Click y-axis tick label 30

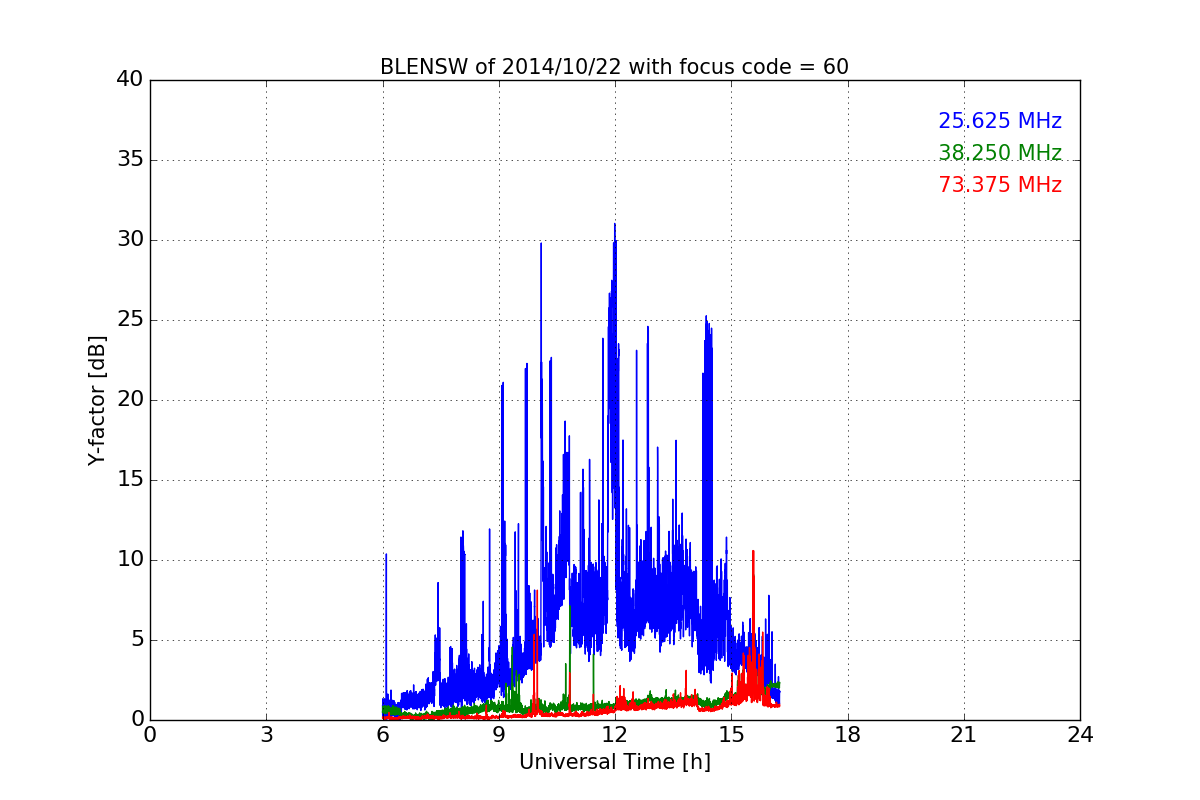tap(131, 240)
